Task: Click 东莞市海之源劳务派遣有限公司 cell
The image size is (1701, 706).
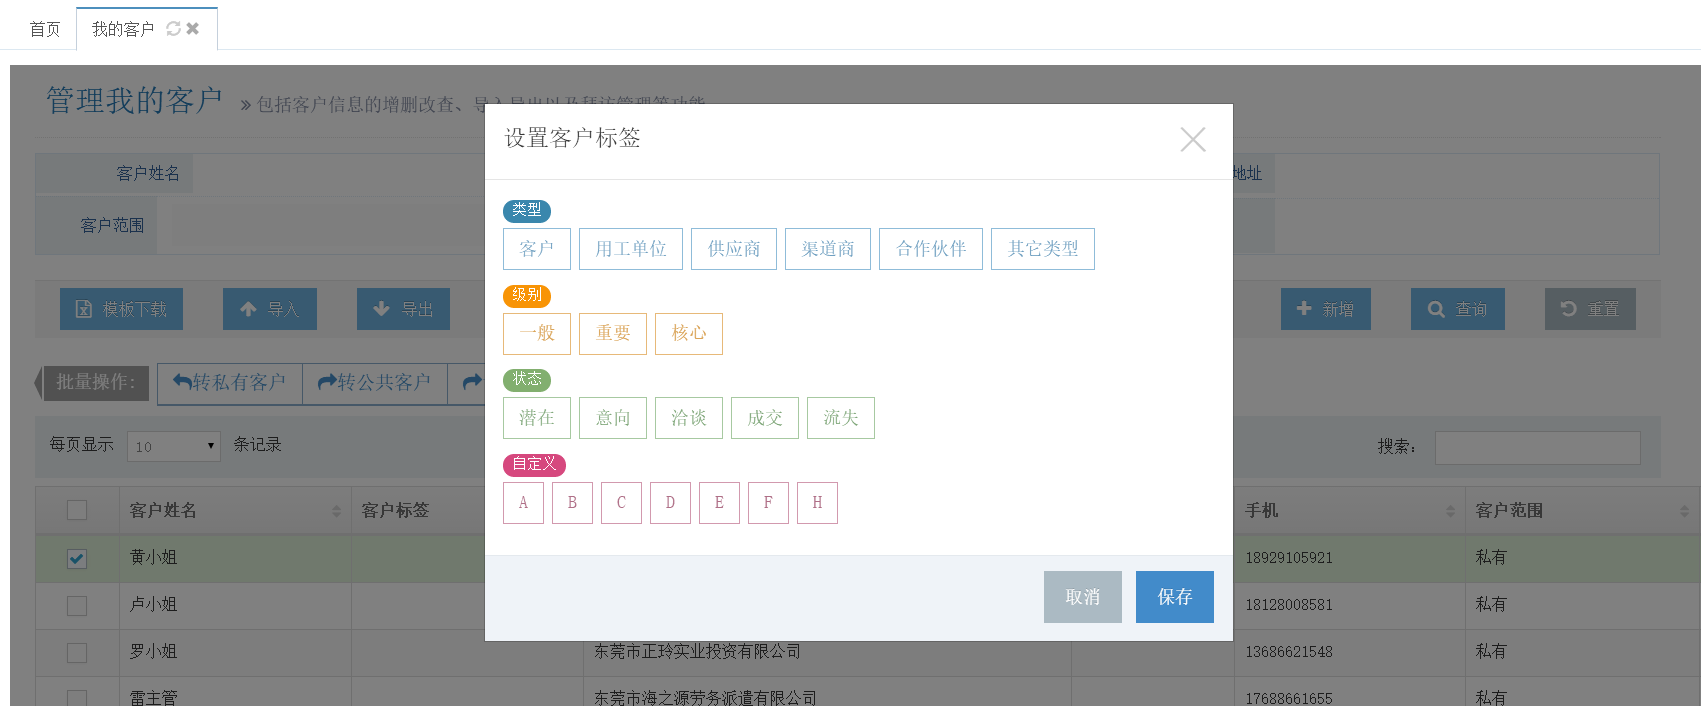Action: (x=705, y=698)
